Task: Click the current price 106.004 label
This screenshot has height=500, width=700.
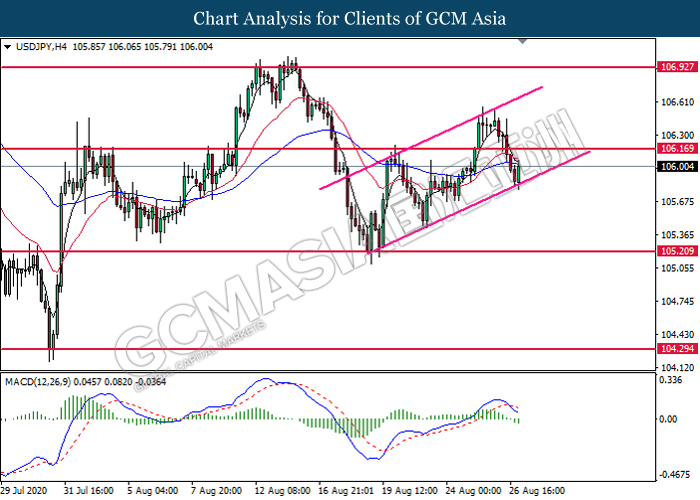Action: click(x=677, y=167)
